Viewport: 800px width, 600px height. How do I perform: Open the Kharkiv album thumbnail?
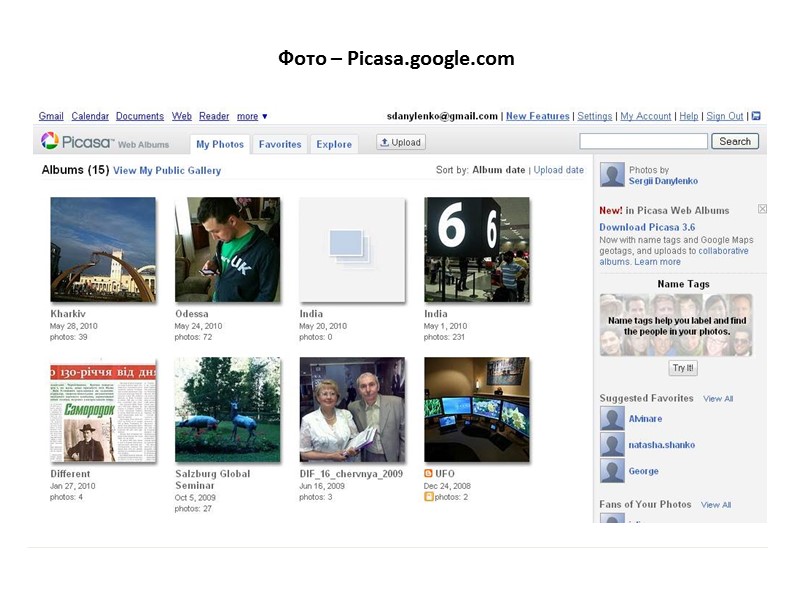pyautogui.click(x=103, y=249)
